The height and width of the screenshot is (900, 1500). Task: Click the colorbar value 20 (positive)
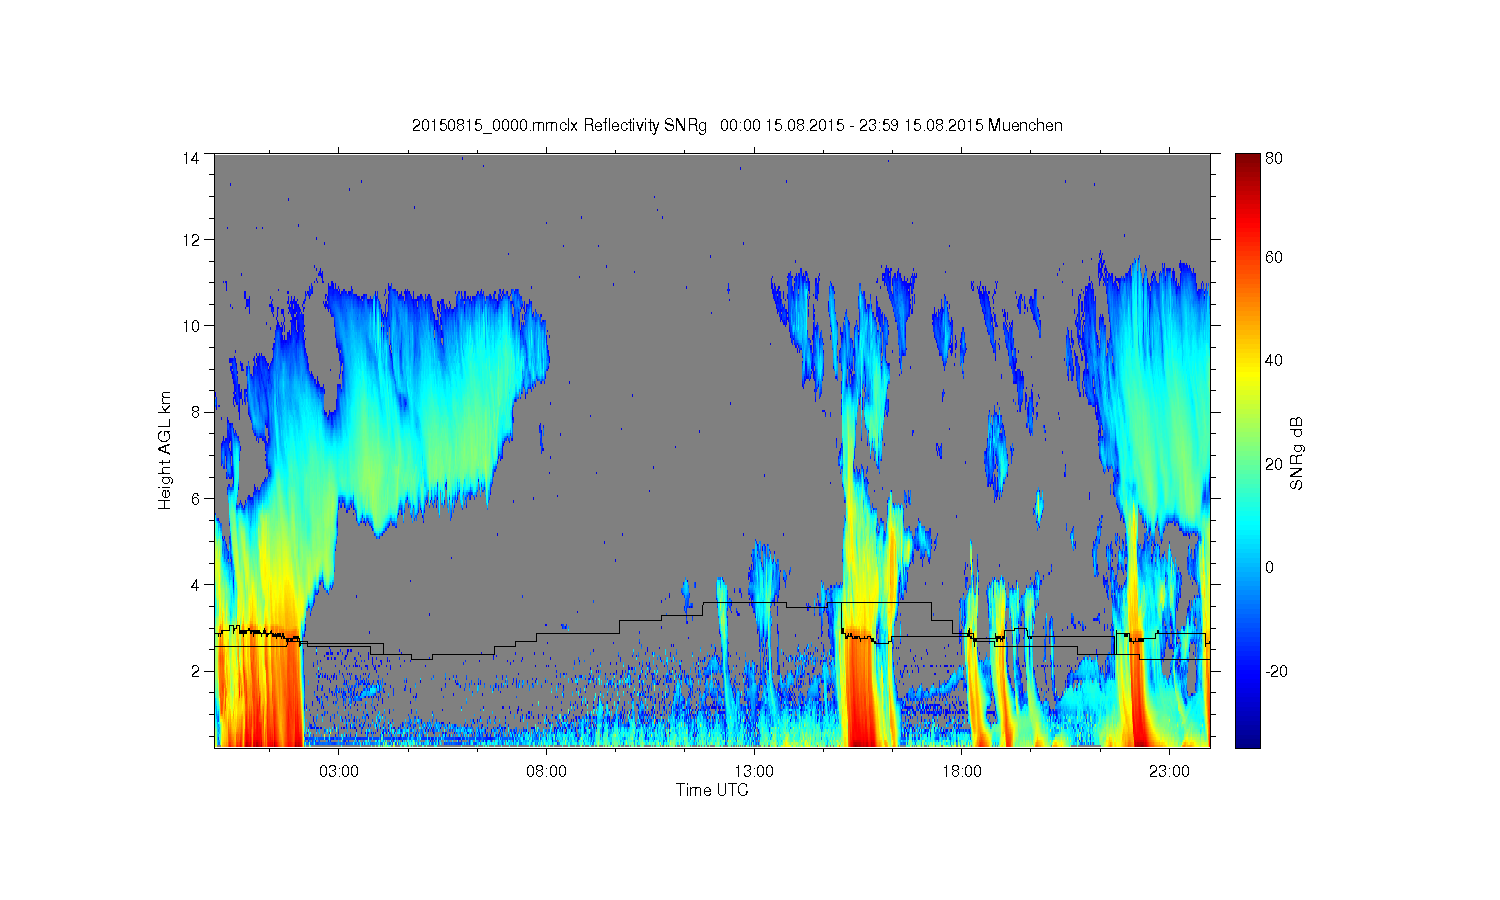[x=1274, y=464]
